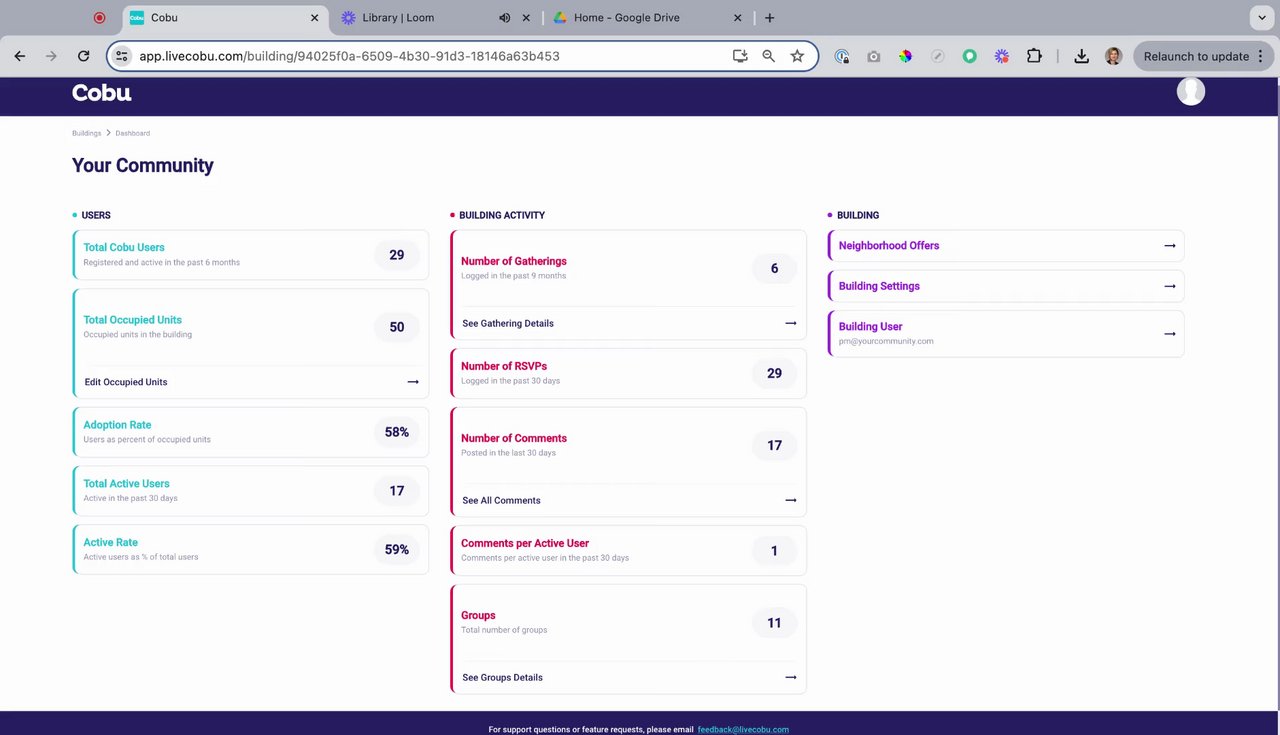This screenshot has width=1280, height=735.
Task: Click the arrow on Building Settings card
Action: click(1169, 286)
